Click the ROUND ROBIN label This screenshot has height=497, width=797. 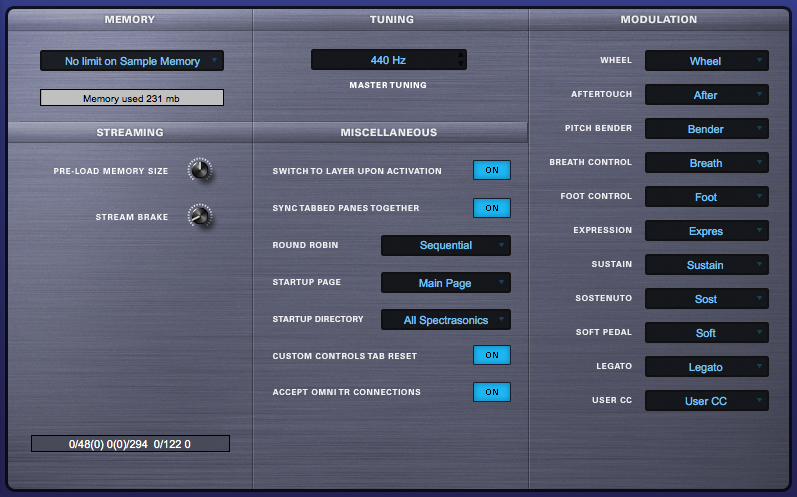[305, 245]
